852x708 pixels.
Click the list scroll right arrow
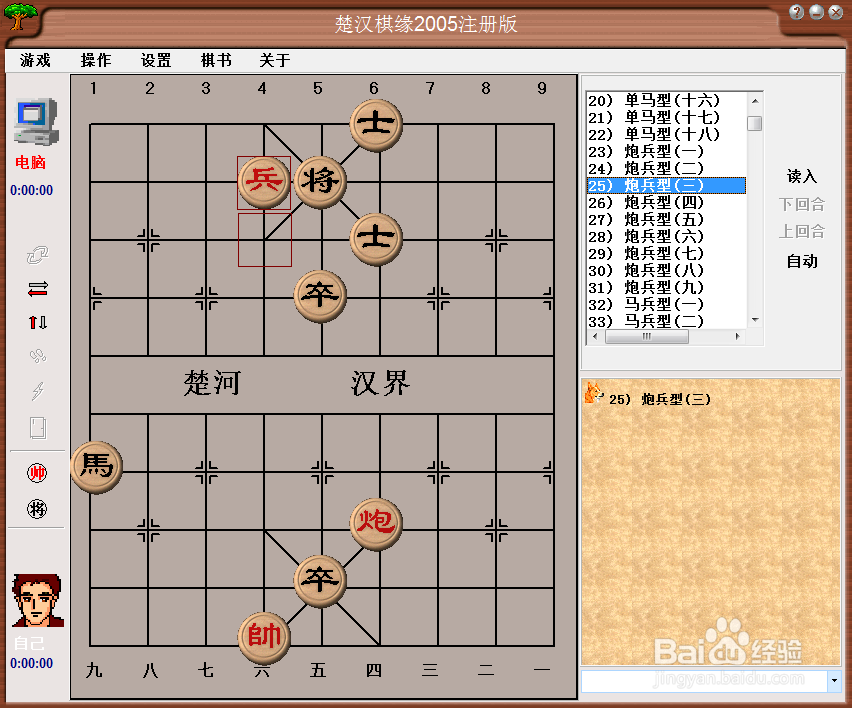(x=737, y=336)
